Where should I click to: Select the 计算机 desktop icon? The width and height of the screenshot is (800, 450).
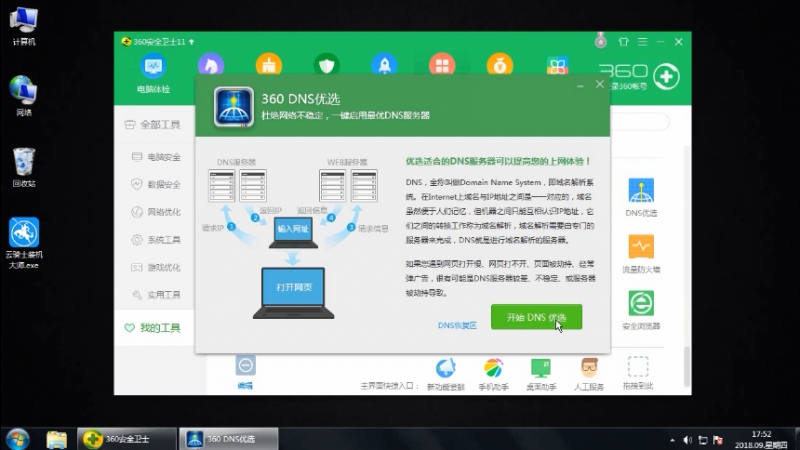[x=23, y=27]
